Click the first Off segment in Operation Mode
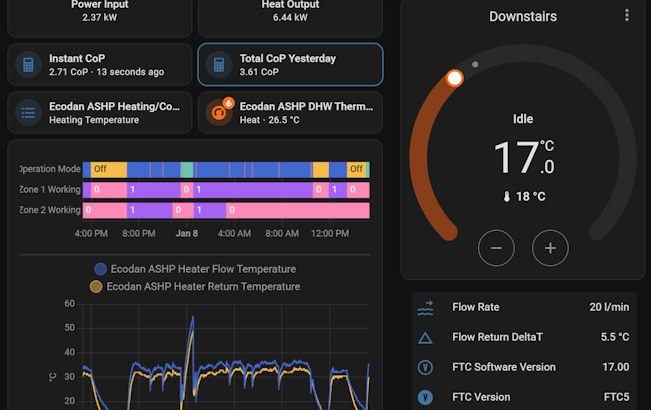The image size is (651, 410). [109, 169]
